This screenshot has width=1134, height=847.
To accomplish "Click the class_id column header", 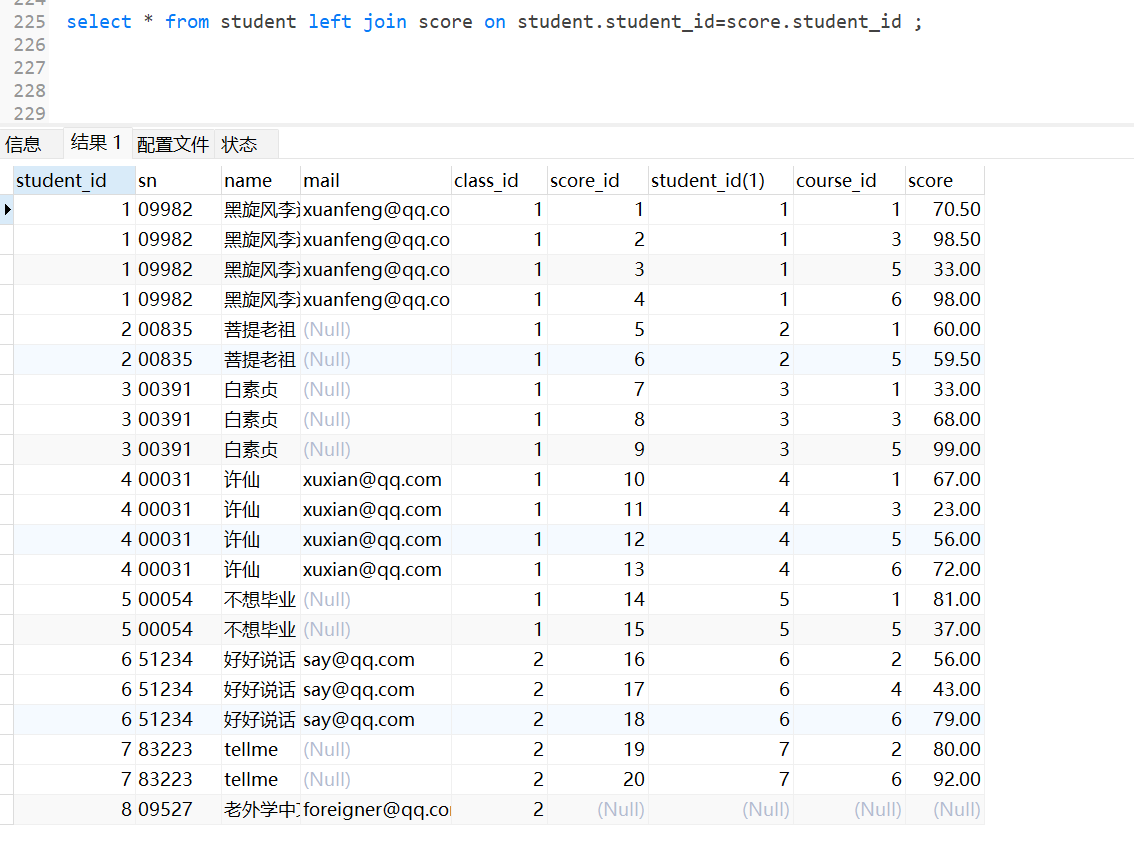I will (x=499, y=180).
